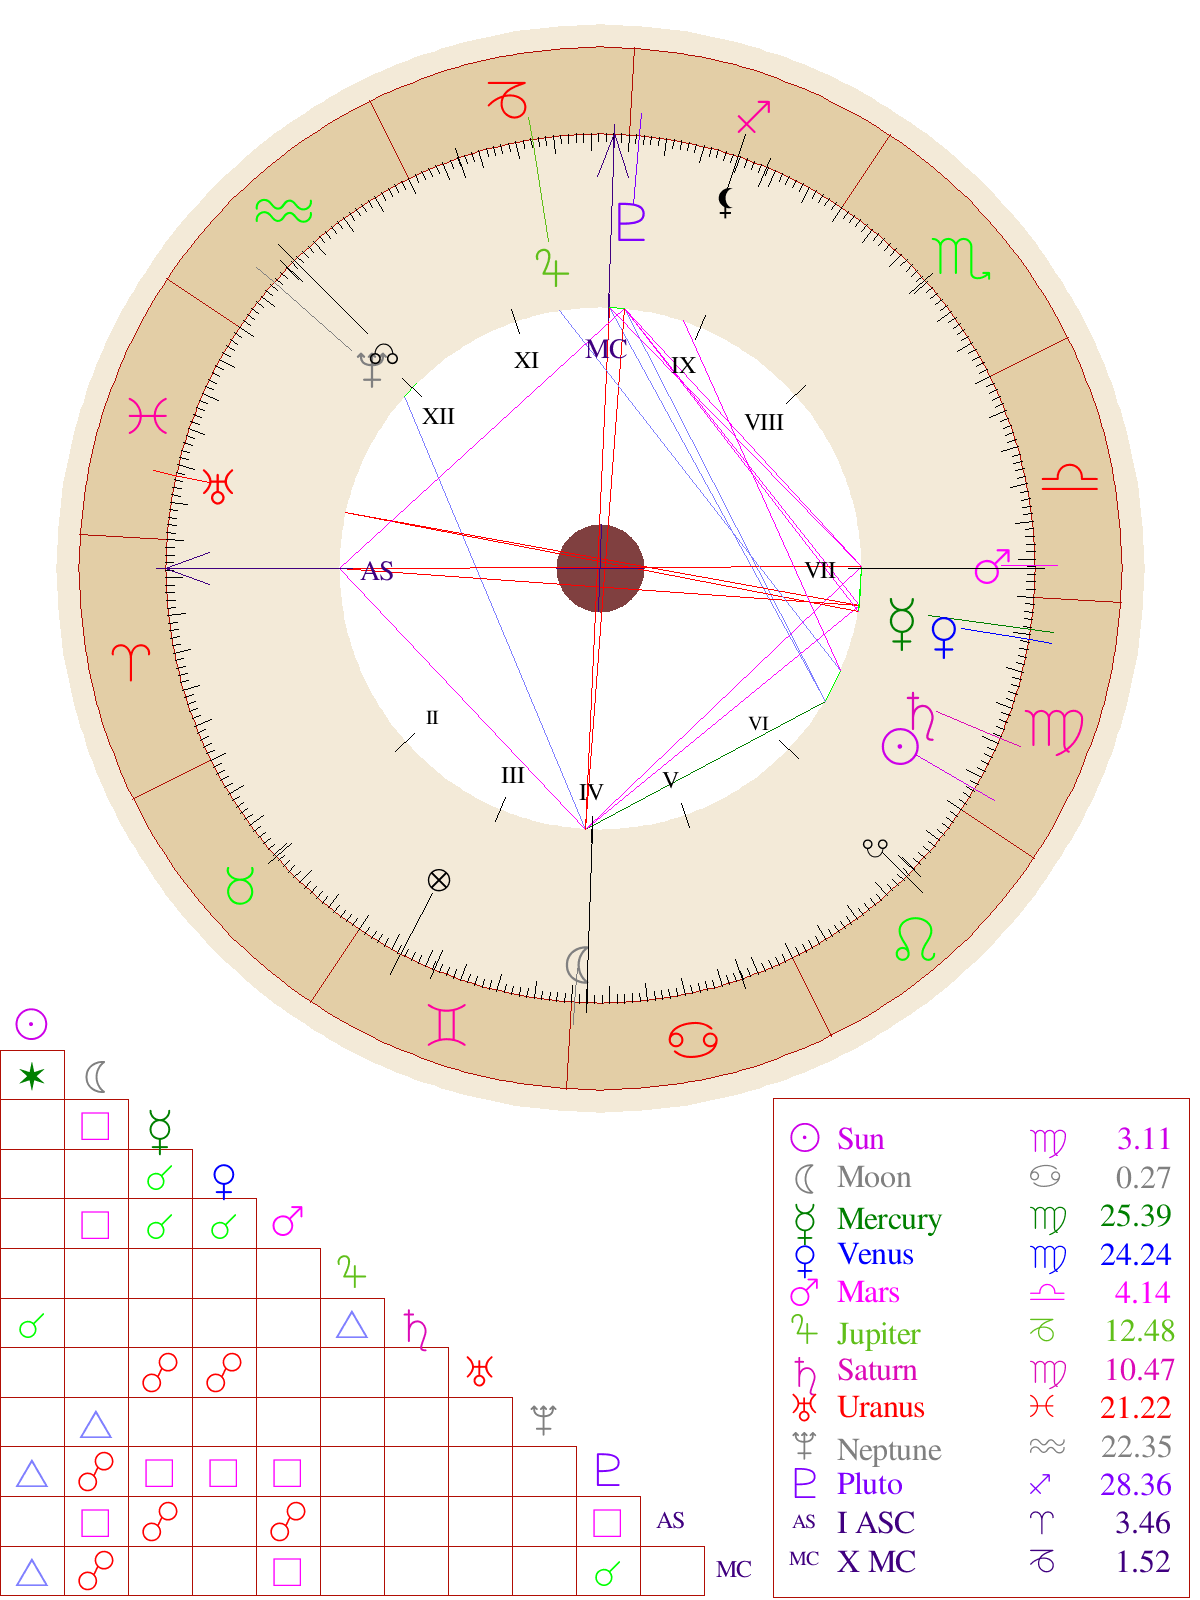This screenshot has height=1600, width=1200.
Task: Click the Leo glyph on the zodiac ring
Action: (x=915, y=939)
